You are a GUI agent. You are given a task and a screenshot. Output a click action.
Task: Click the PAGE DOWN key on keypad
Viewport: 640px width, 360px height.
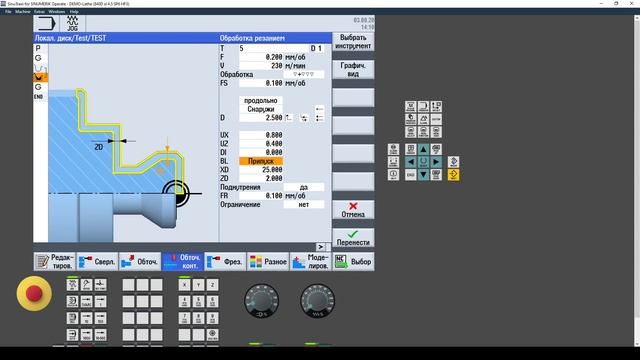(x=436, y=175)
